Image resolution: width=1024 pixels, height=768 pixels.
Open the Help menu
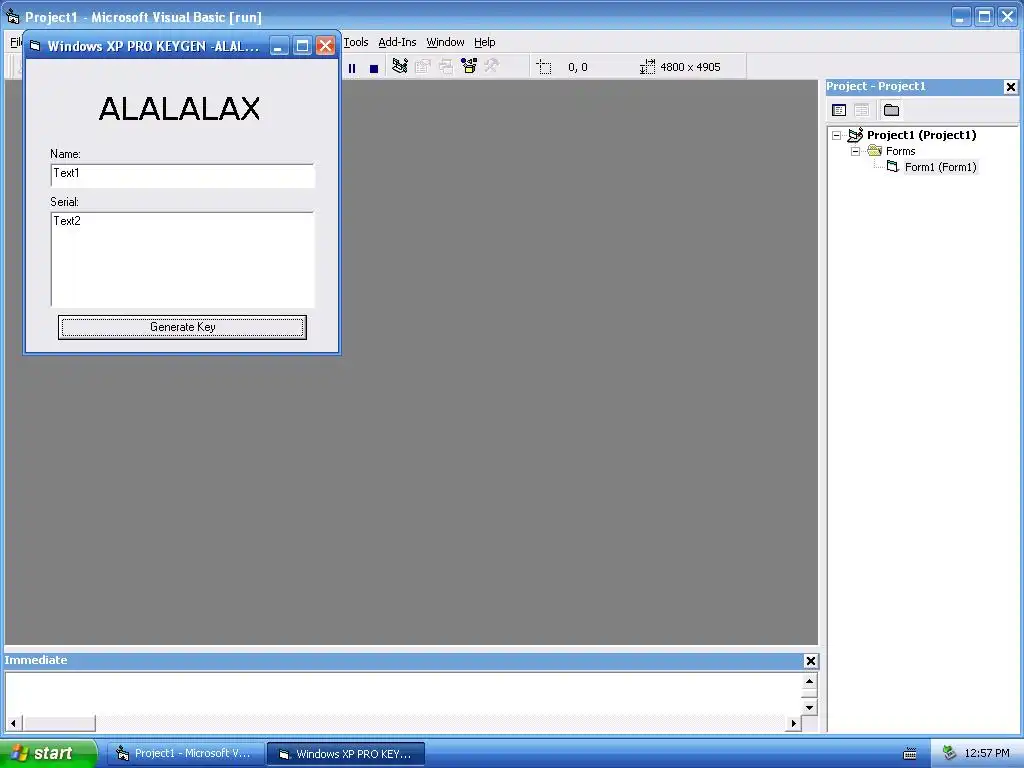click(x=485, y=42)
